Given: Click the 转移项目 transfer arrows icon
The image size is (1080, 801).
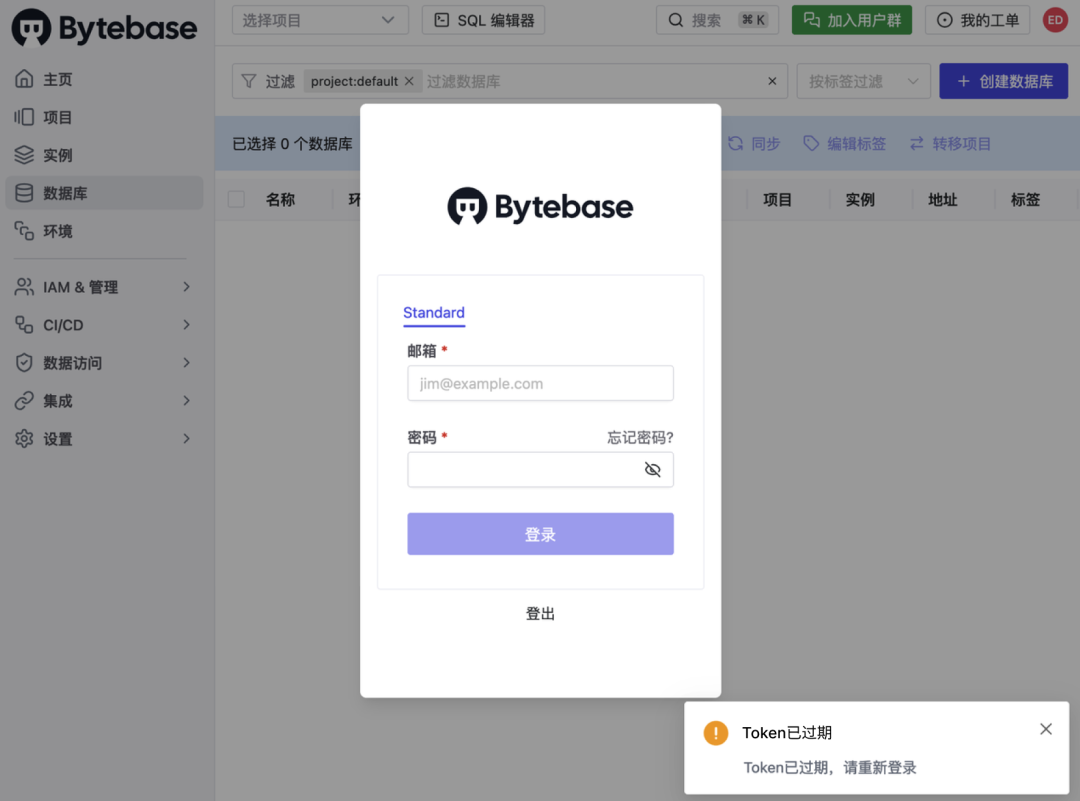Looking at the screenshot, I should 917,143.
